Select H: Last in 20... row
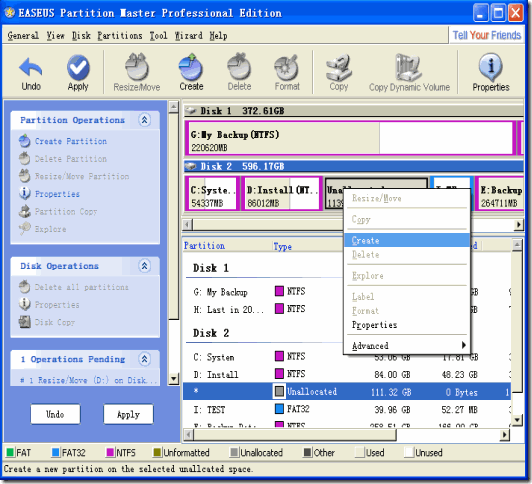The height and width of the screenshot is (484, 532). [347, 309]
